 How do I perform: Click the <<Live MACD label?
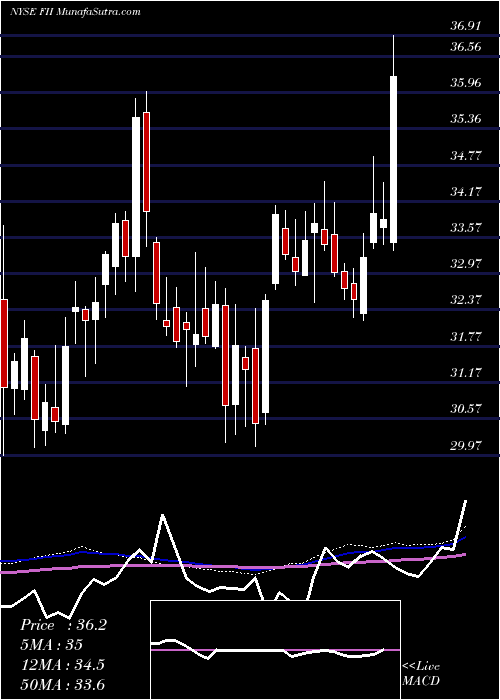pyautogui.click(x=421, y=673)
